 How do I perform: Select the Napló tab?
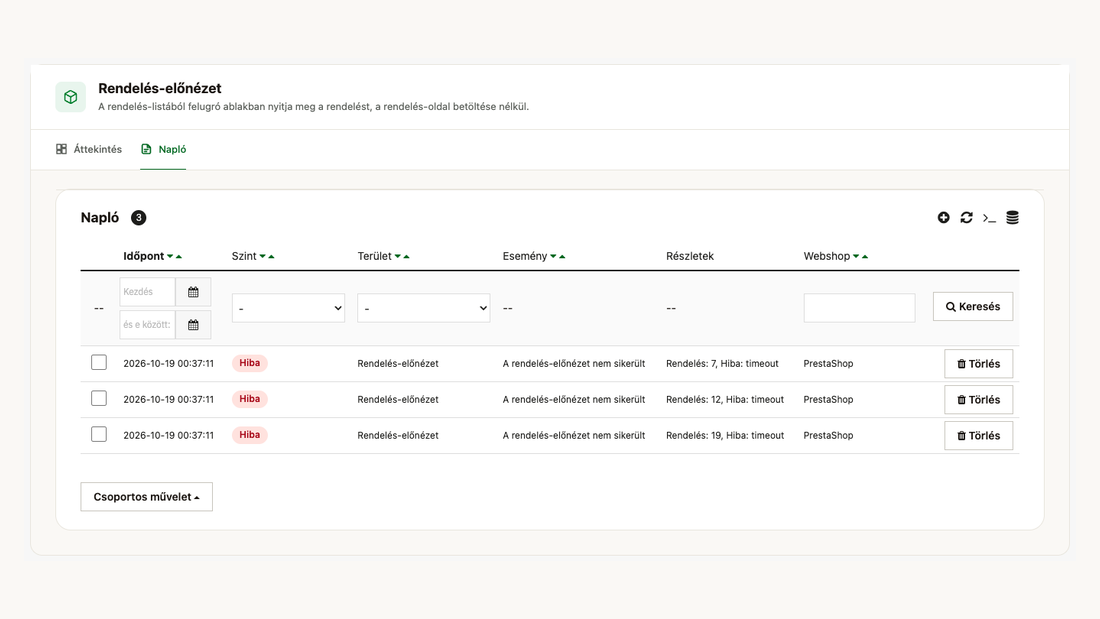tap(163, 149)
